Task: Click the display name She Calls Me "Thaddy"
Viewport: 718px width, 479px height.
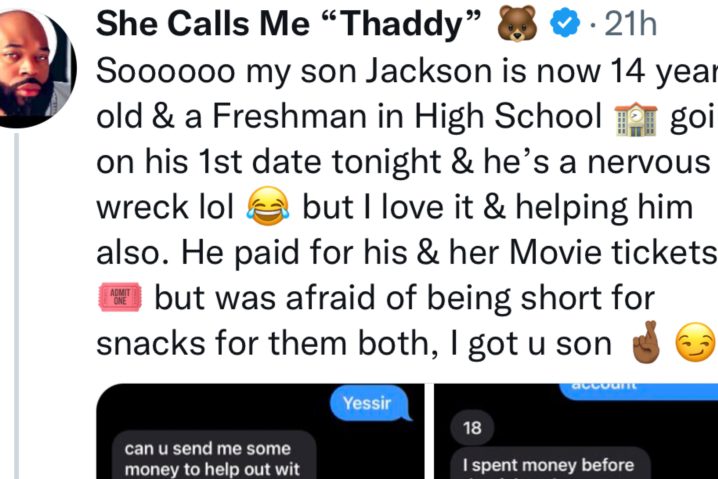Action: (289, 24)
